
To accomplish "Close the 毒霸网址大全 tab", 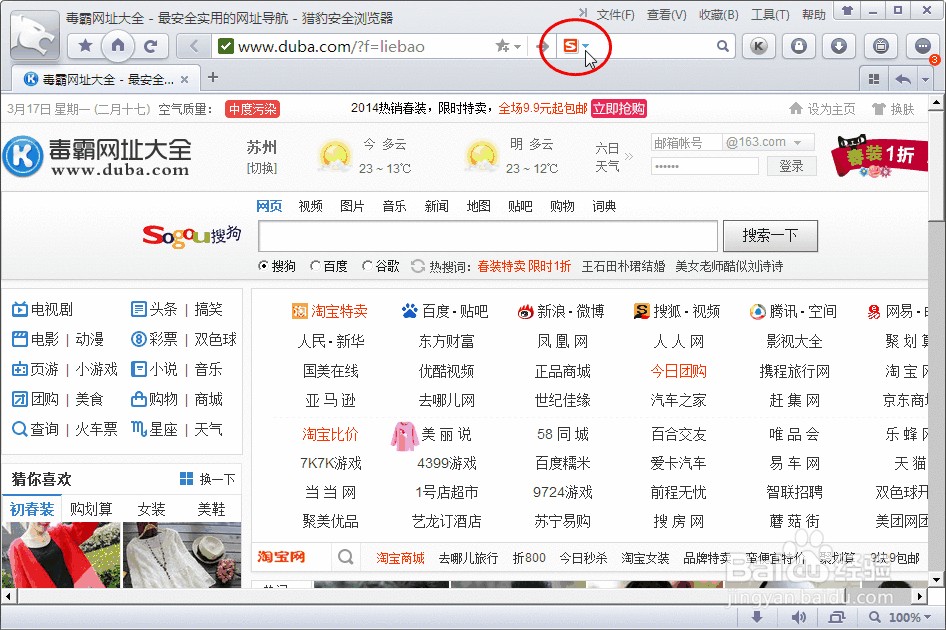I will click(185, 79).
